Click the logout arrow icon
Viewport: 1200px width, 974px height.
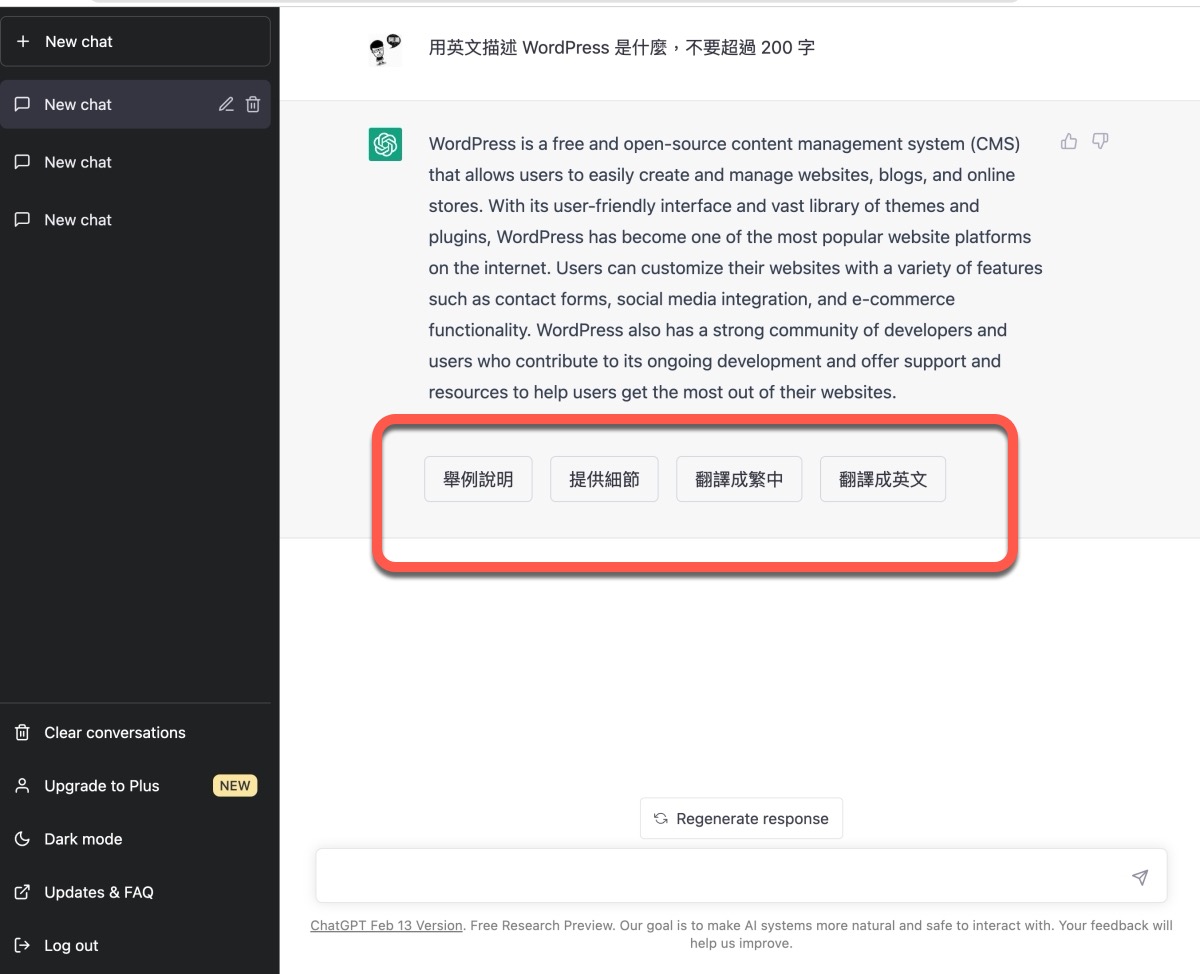[x=22, y=945]
